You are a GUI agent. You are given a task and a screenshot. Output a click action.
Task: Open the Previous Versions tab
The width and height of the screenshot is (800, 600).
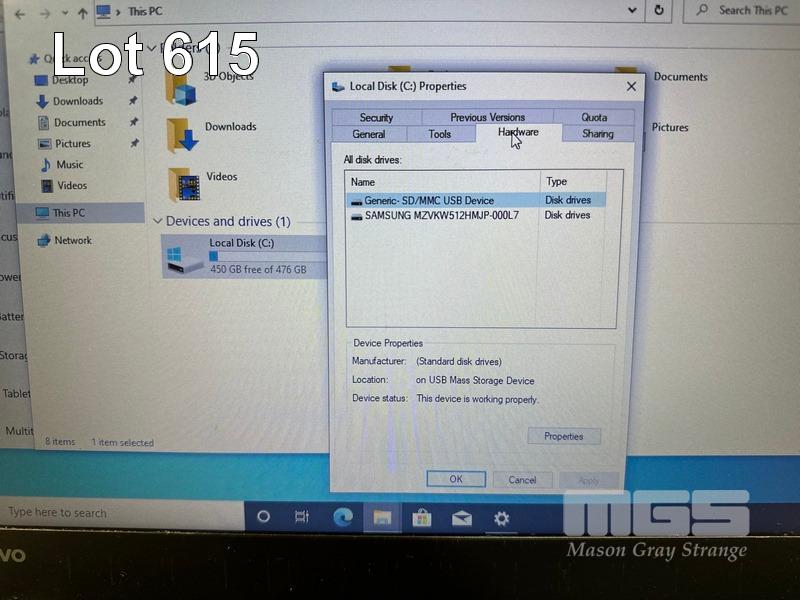tap(487, 117)
